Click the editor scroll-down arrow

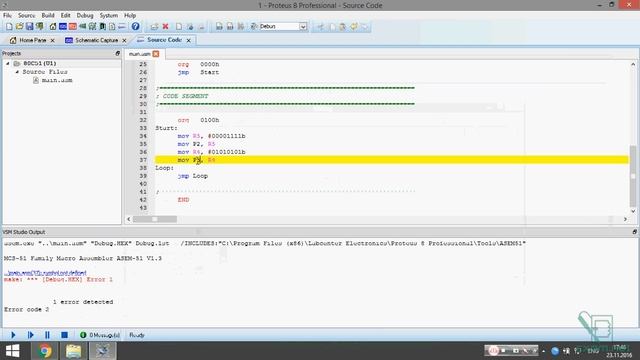tap(633, 211)
